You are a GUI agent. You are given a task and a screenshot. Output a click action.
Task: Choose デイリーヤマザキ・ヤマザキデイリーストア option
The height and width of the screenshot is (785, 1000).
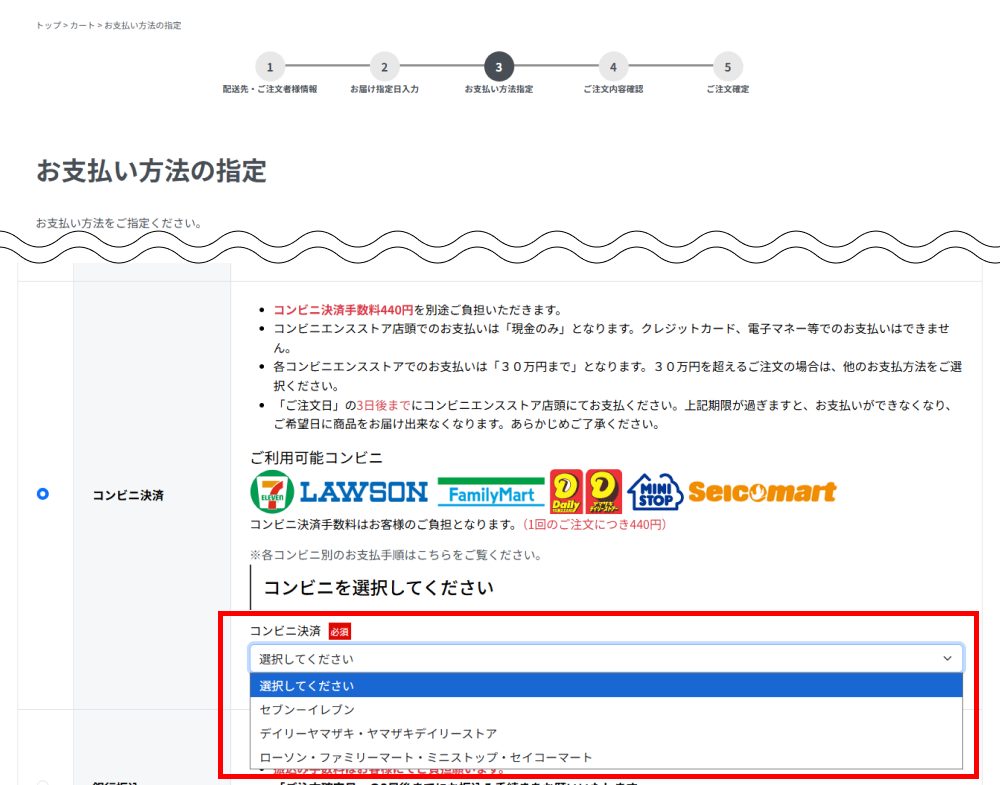[x=605, y=733]
